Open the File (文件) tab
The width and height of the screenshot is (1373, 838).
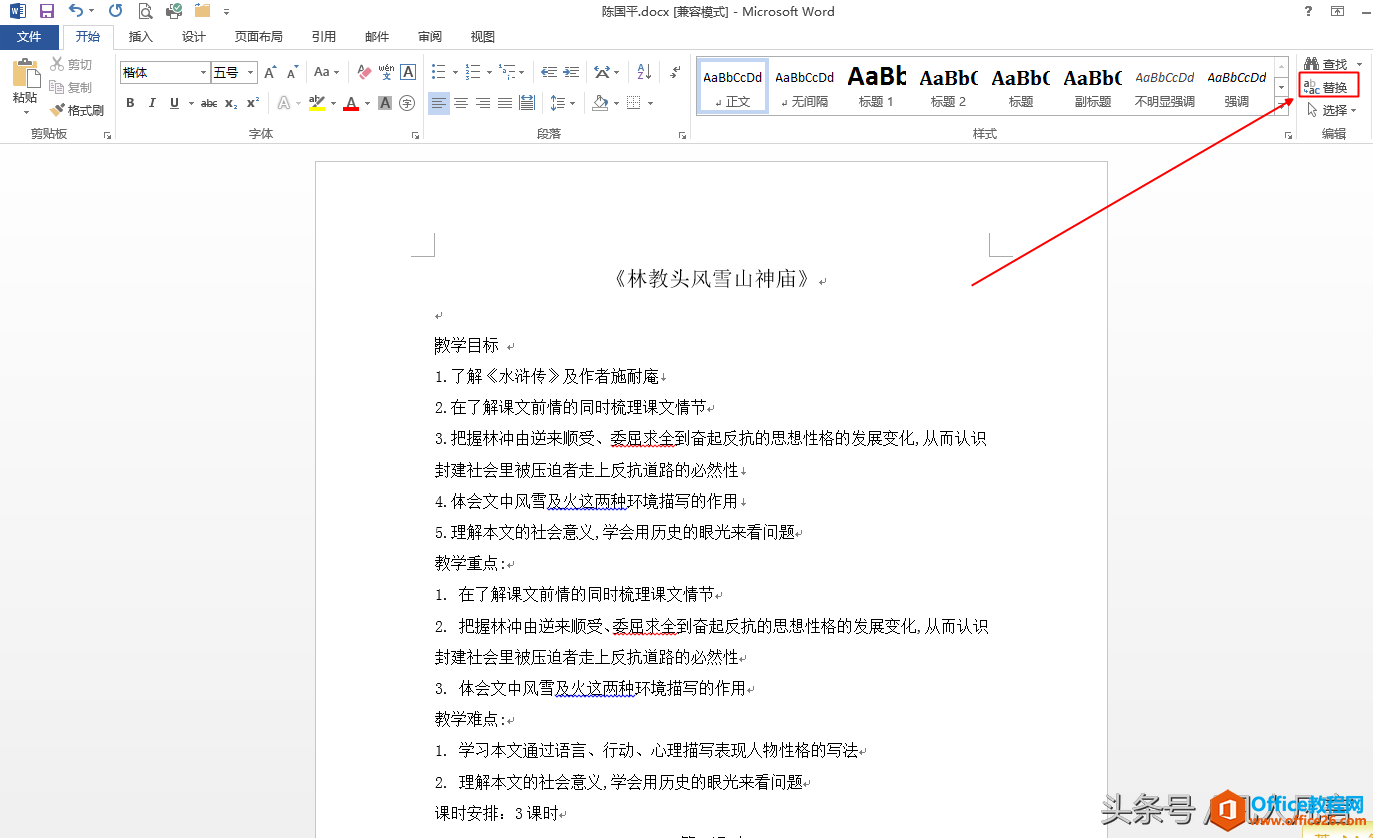pyautogui.click(x=29, y=37)
